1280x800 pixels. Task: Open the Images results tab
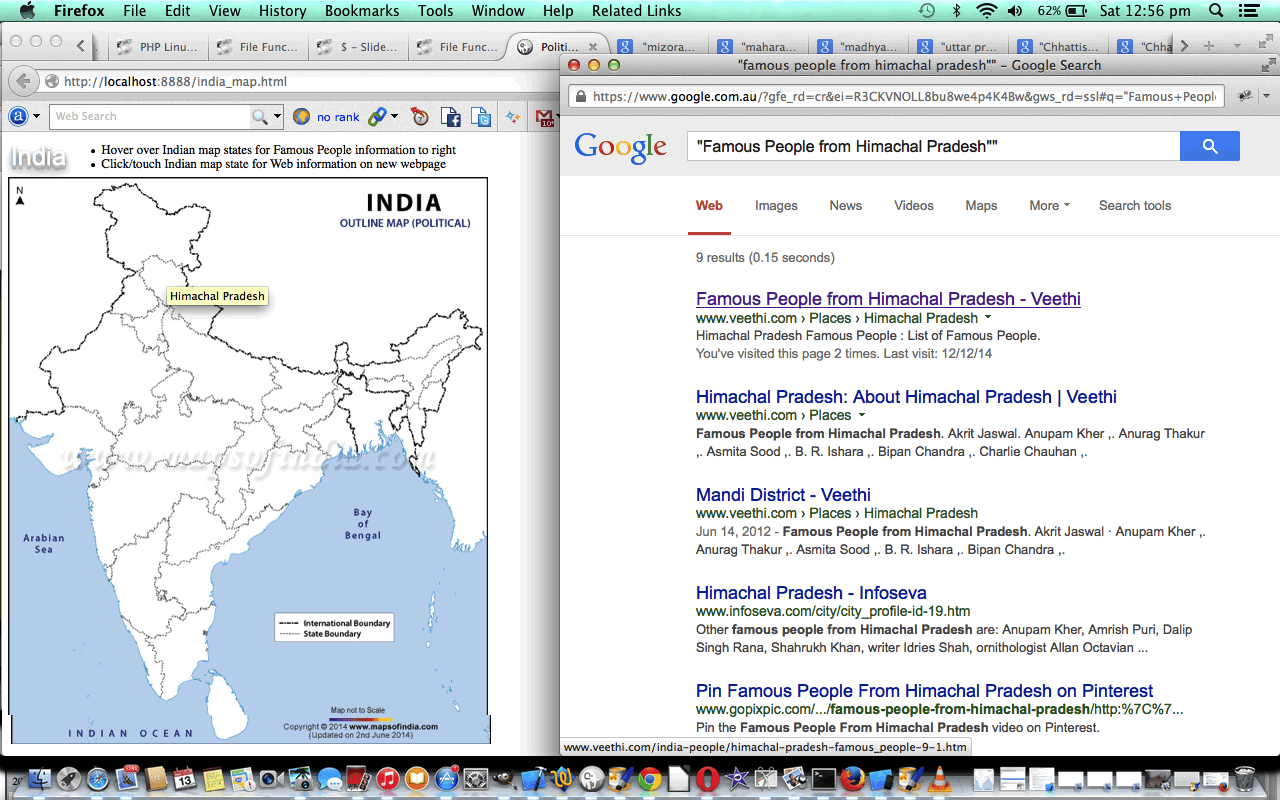[x=776, y=205]
